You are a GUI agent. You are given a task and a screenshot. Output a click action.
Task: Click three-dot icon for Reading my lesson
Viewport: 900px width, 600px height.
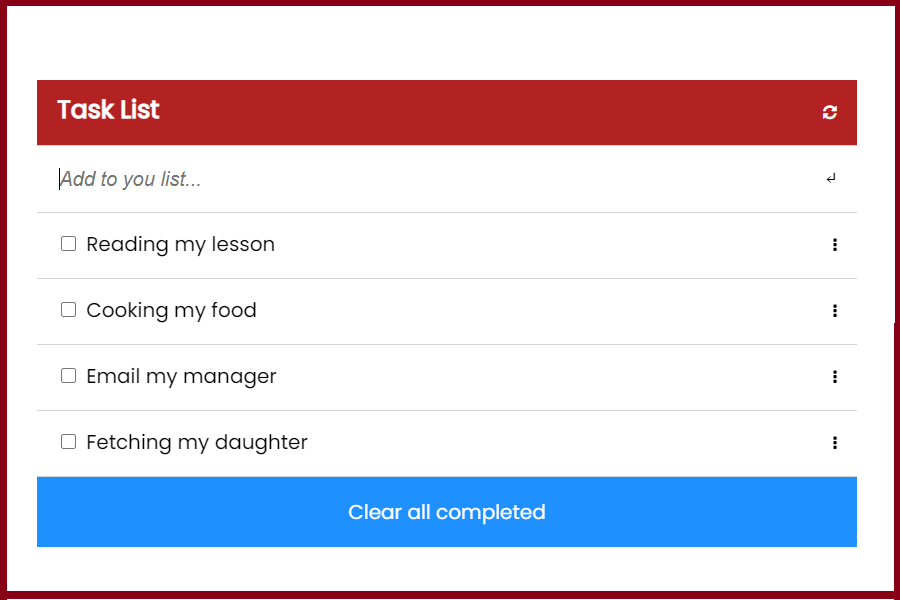(834, 245)
